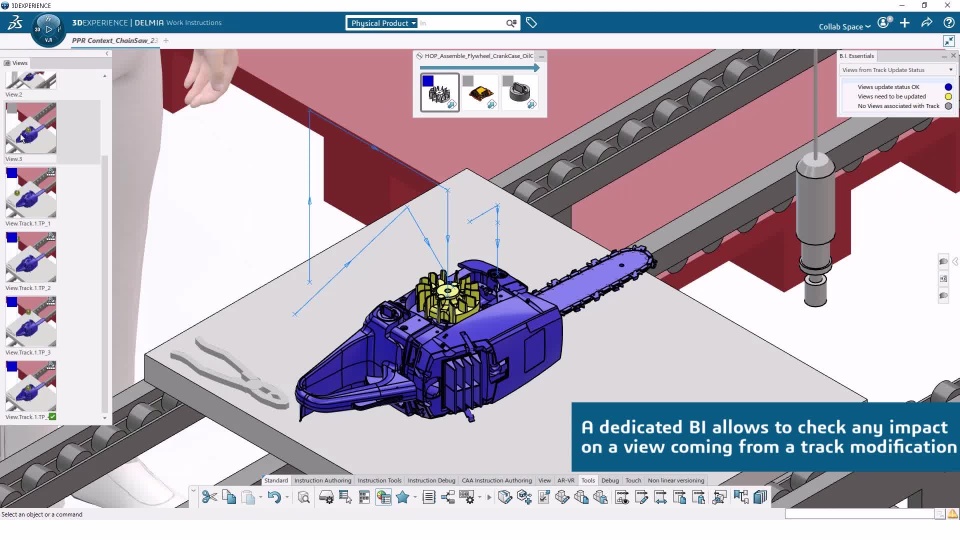Collapse the Views side panel chevron
This screenshot has width=960, height=540.
pos(107,54)
